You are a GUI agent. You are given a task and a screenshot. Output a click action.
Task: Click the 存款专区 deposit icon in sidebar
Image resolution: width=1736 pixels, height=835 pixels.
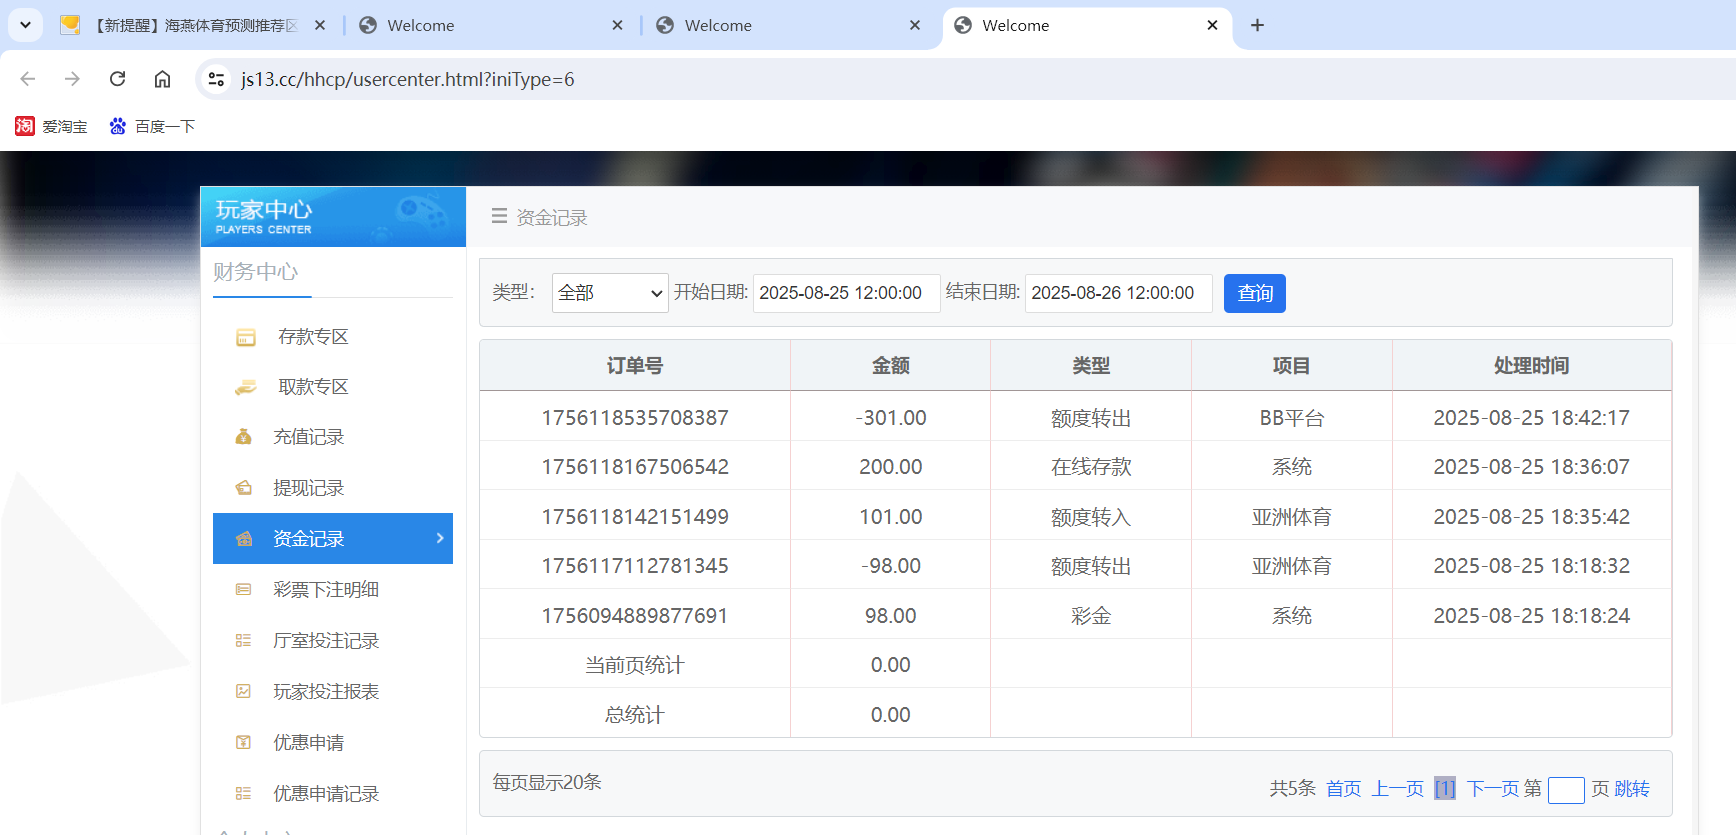point(245,338)
